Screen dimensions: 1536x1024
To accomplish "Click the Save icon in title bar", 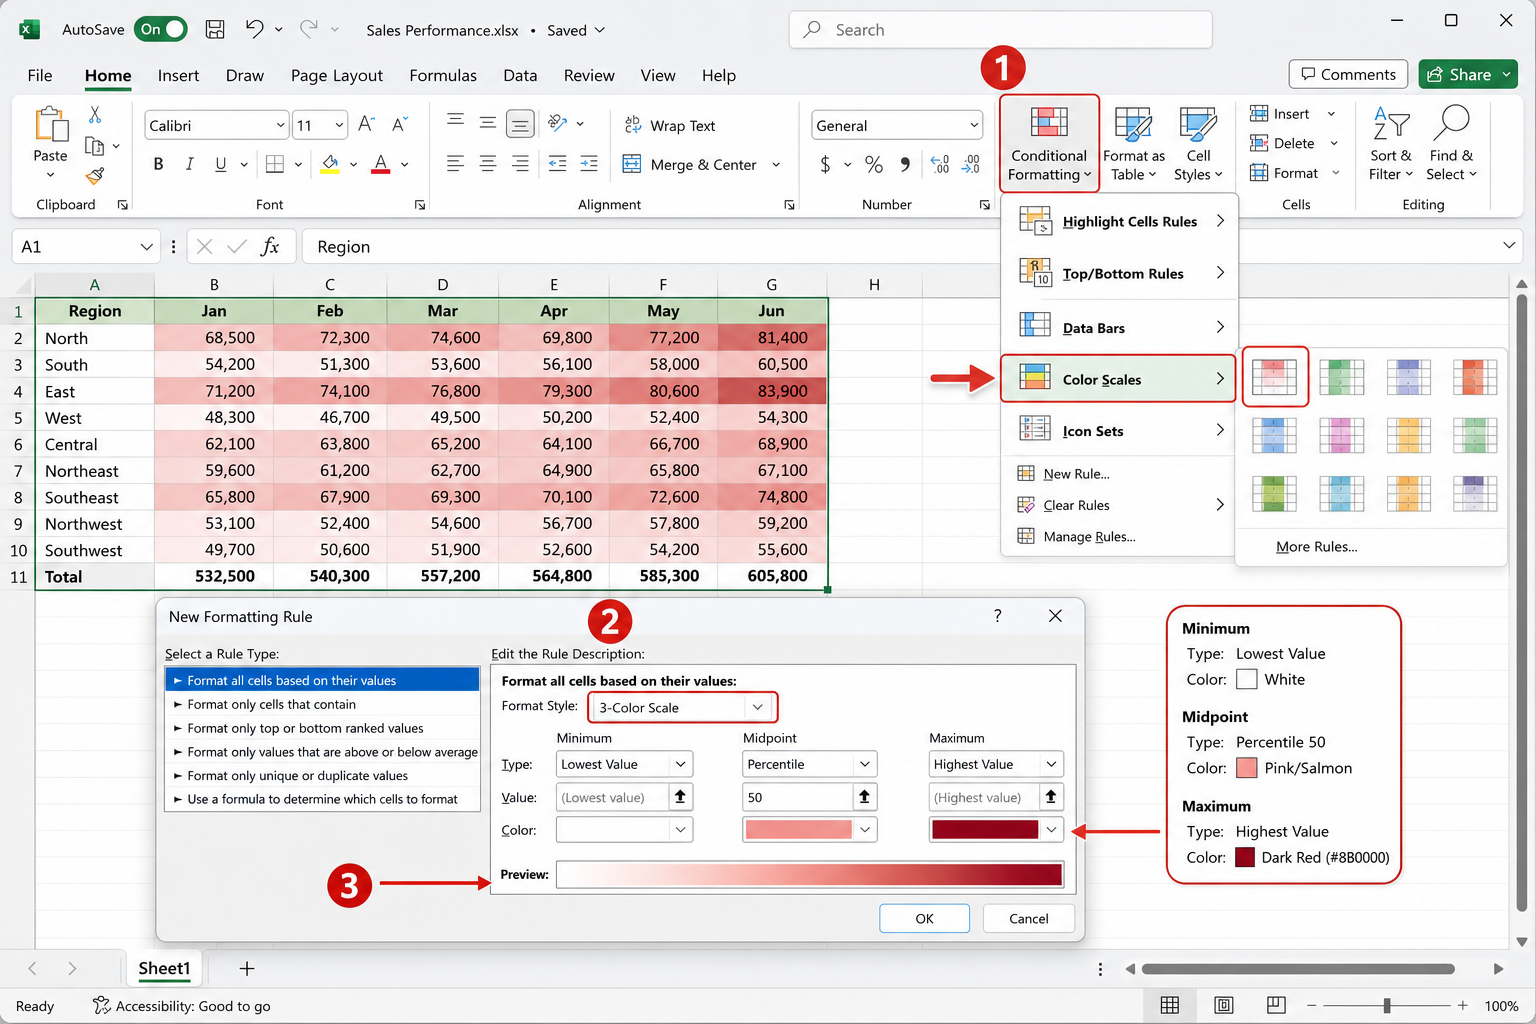I will click(x=215, y=29).
